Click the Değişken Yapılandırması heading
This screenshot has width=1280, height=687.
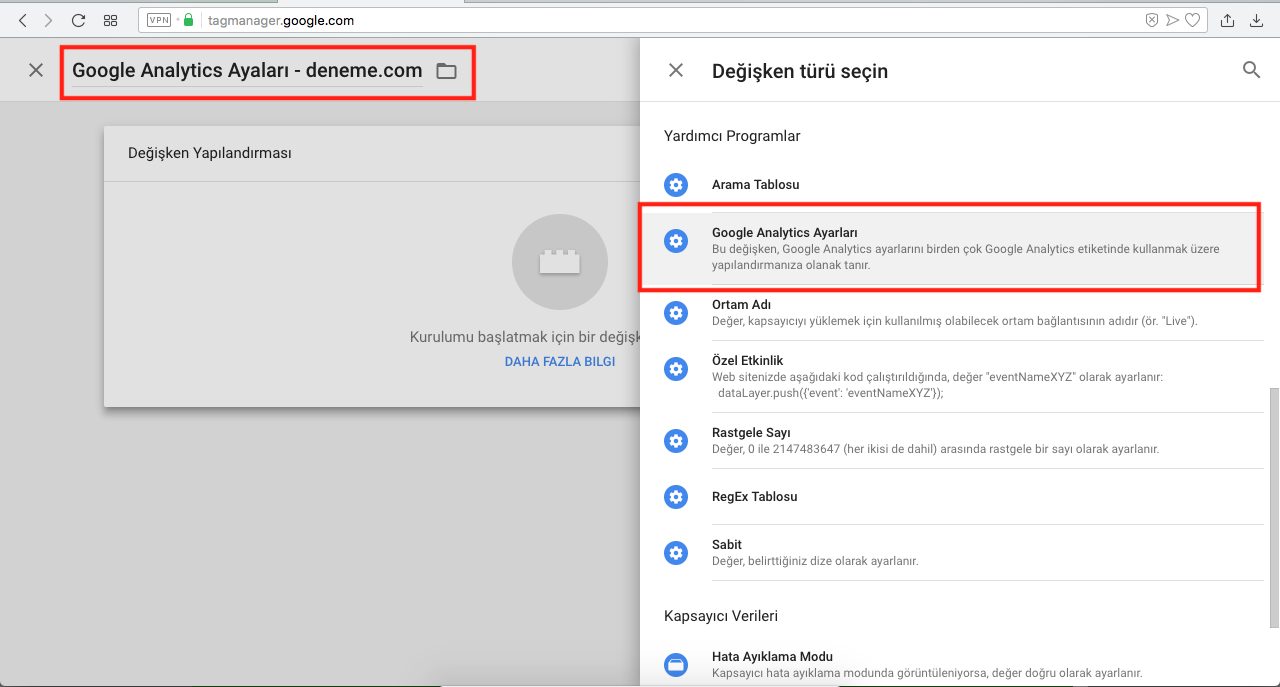pos(209,153)
